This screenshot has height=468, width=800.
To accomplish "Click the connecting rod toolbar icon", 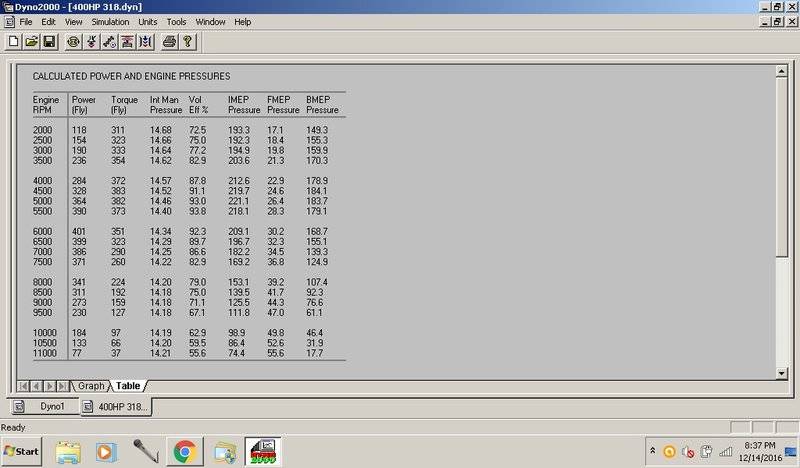I will (x=109, y=42).
